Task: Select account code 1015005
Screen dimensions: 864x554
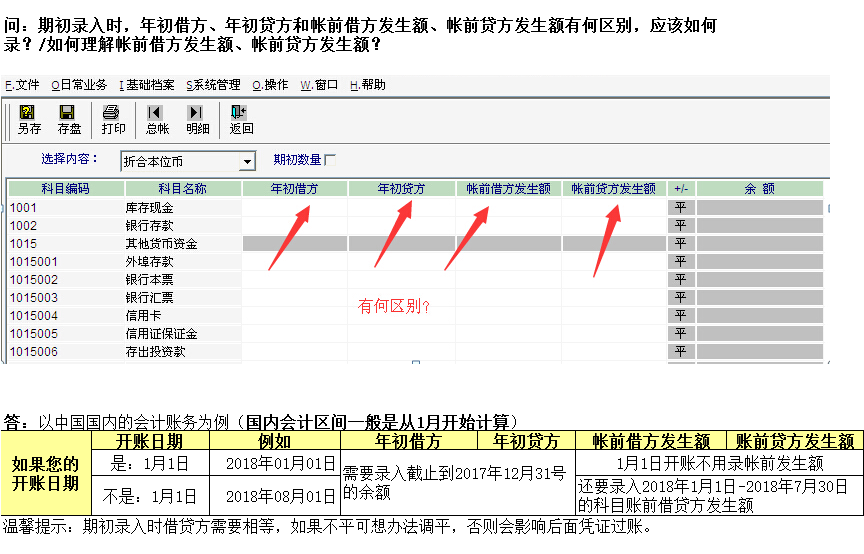Action: tap(34, 334)
